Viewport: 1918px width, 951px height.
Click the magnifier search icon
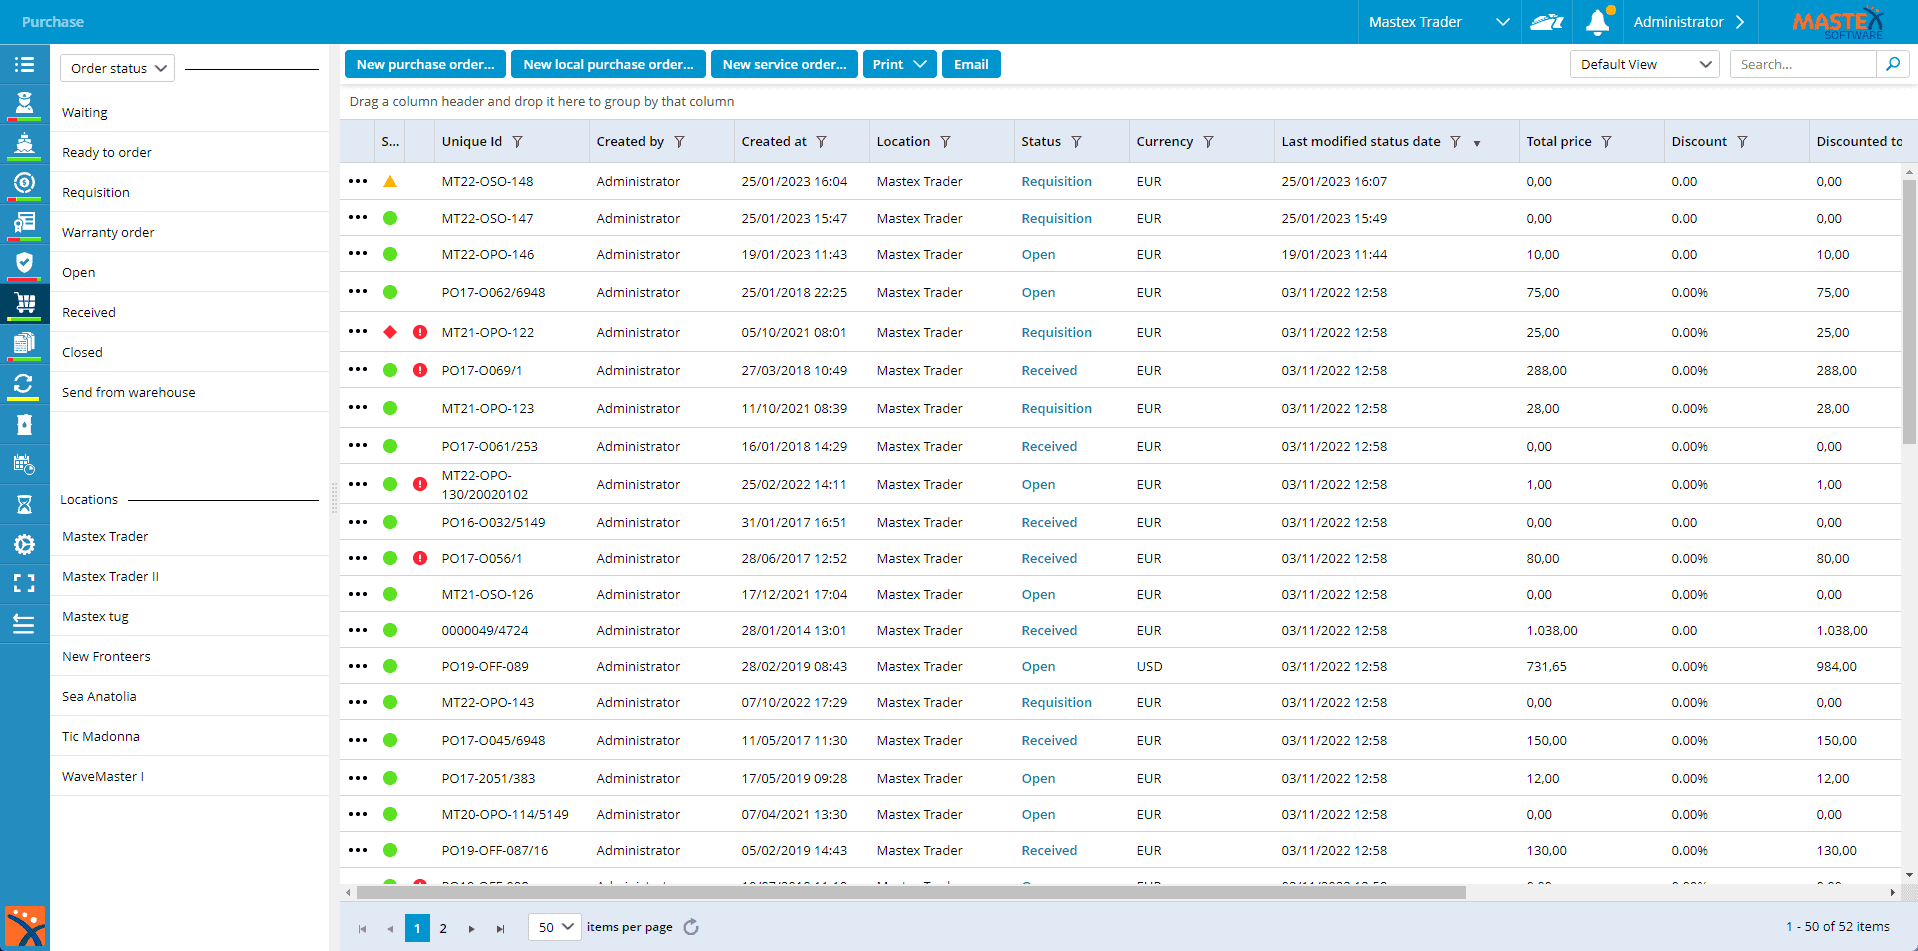[x=1892, y=64]
